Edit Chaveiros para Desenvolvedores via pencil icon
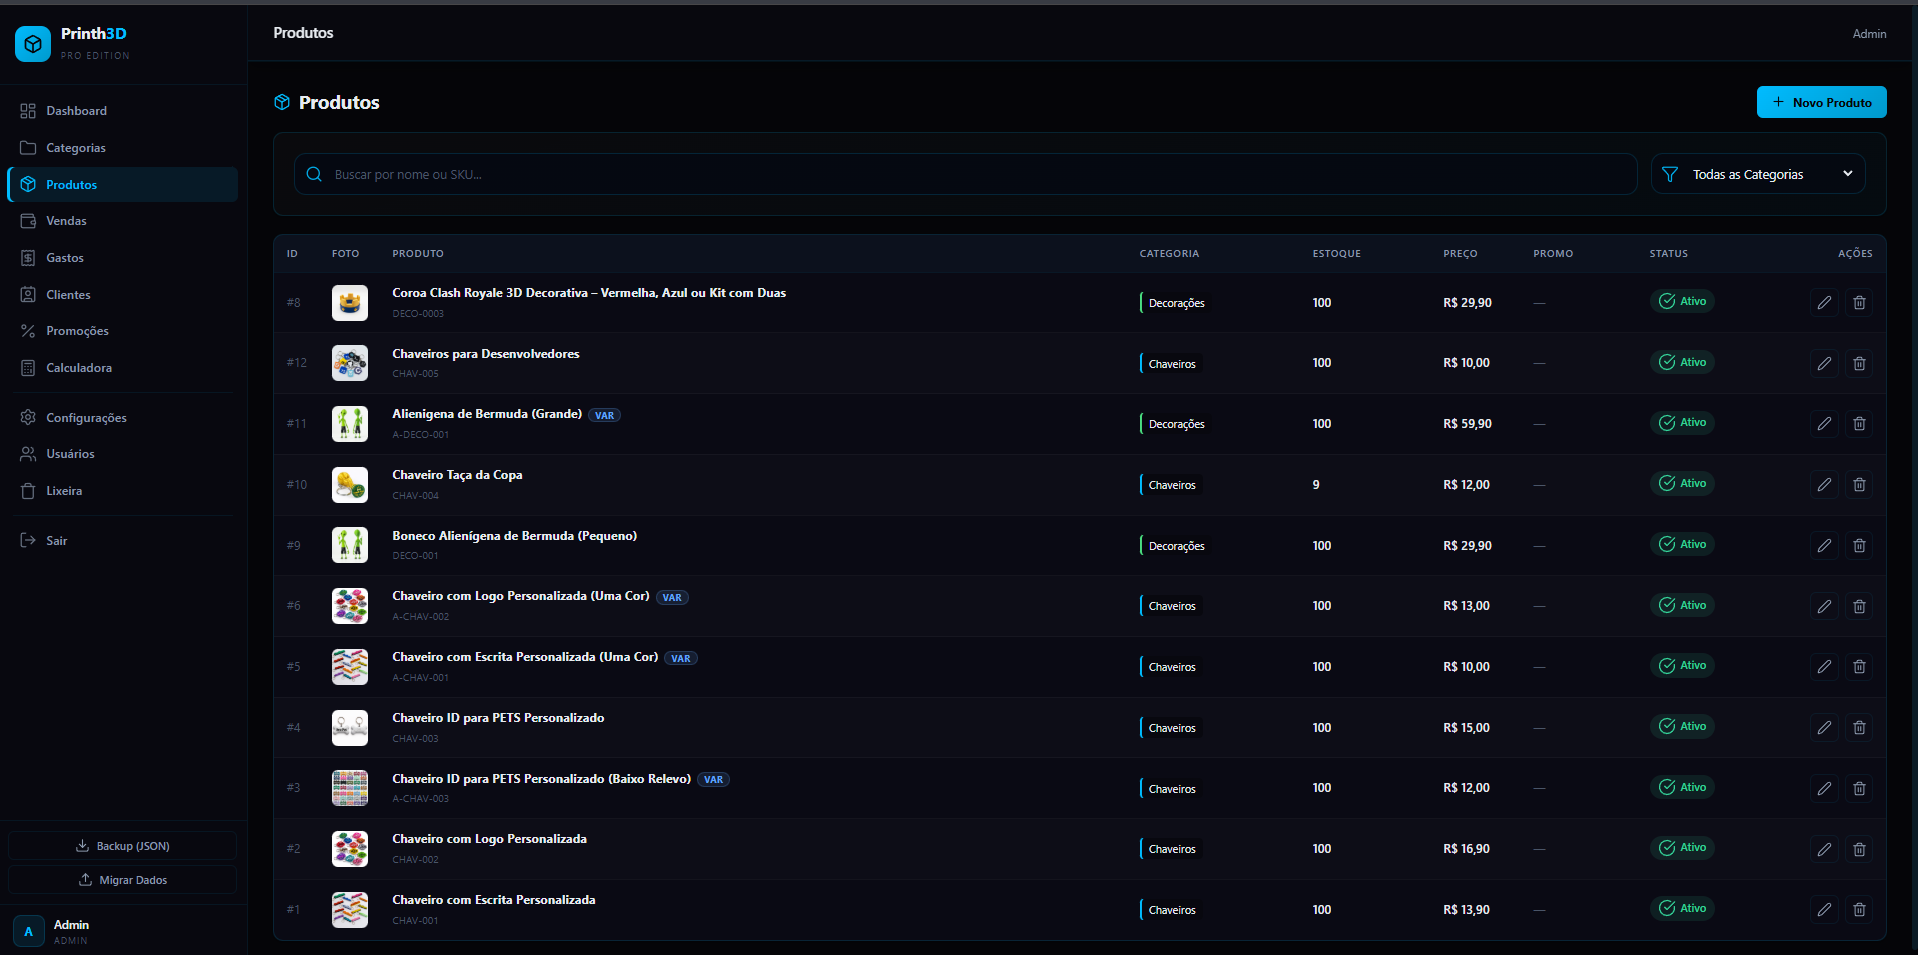Image resolution: width=1918 pixels, height=955 pixels. [x=1824, y=363]
